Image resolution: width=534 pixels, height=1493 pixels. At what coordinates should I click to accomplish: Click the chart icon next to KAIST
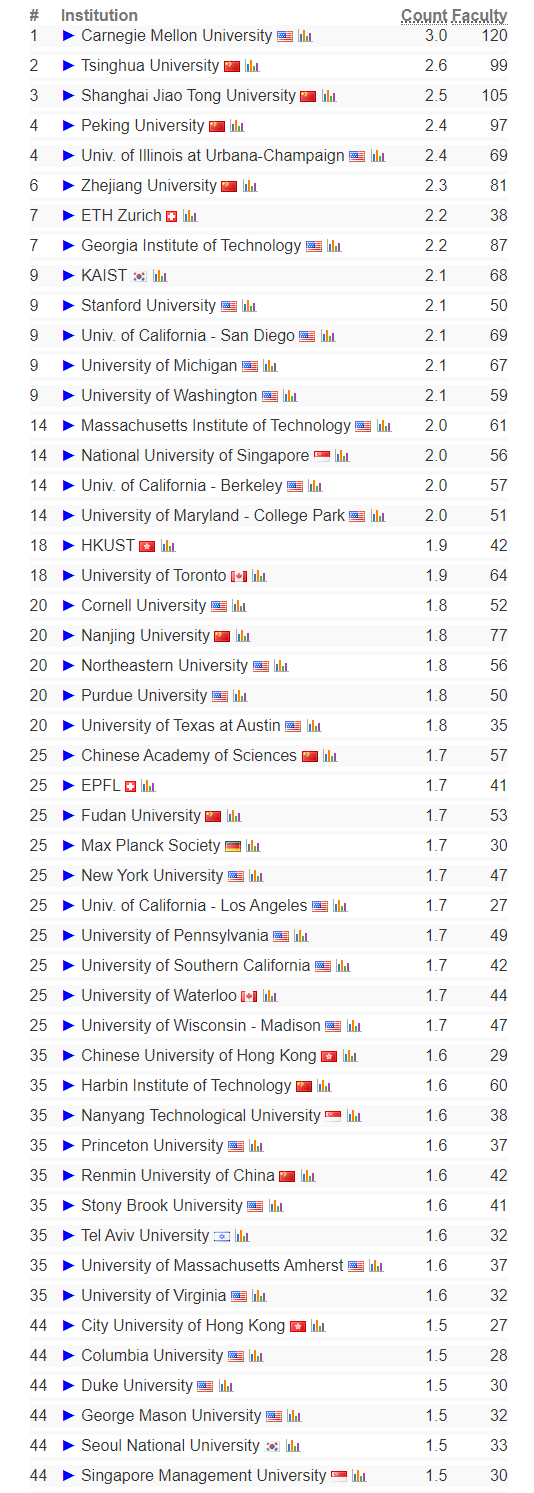(160, 276)
